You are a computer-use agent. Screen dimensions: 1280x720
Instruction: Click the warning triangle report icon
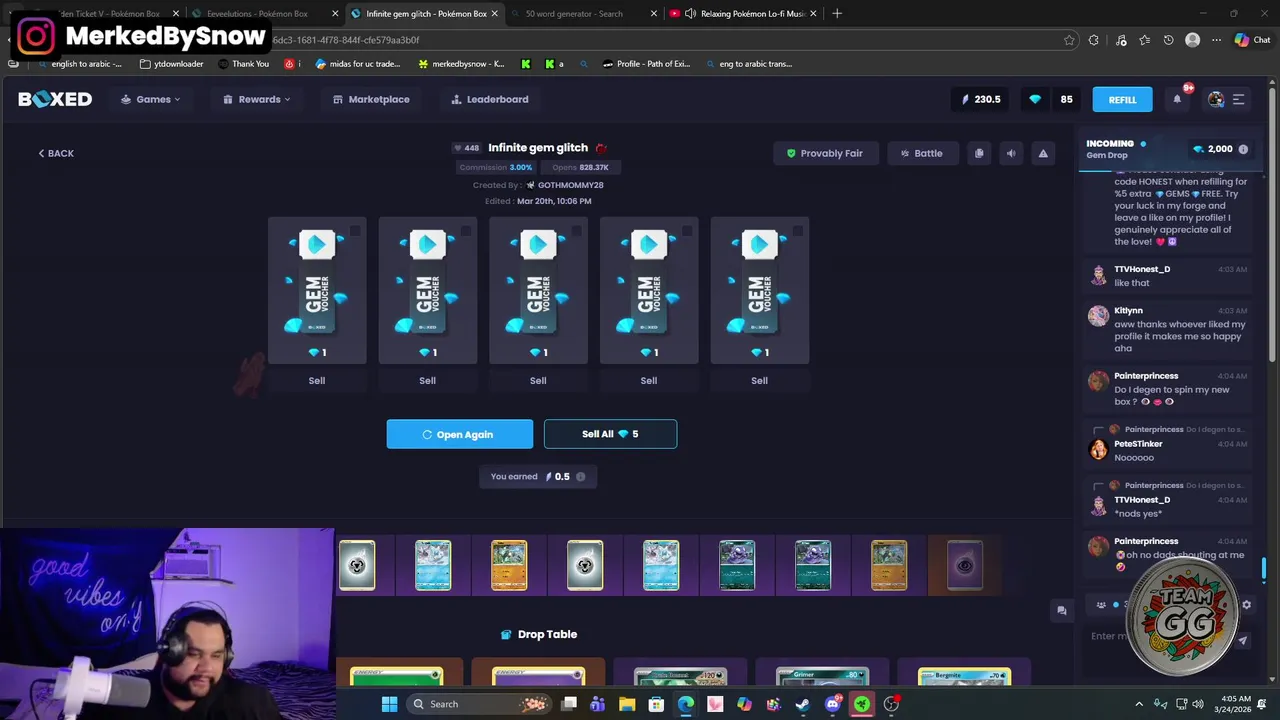pos(1043,153)
